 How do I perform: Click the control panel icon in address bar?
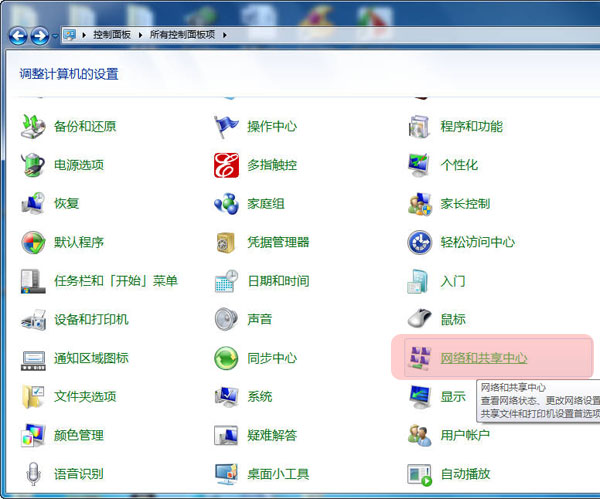pos(70,35)
